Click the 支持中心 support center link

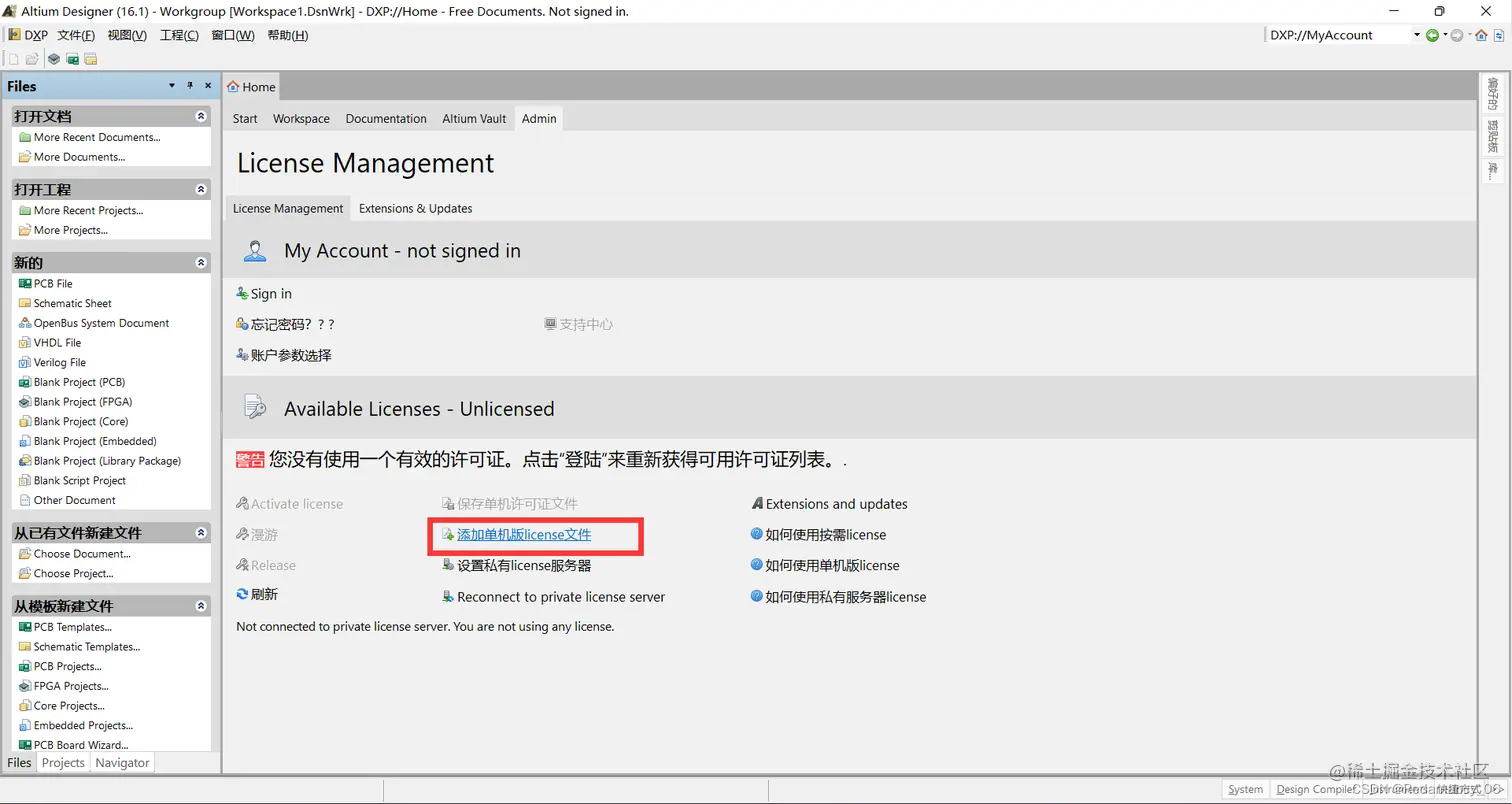(x=578, y=324)
